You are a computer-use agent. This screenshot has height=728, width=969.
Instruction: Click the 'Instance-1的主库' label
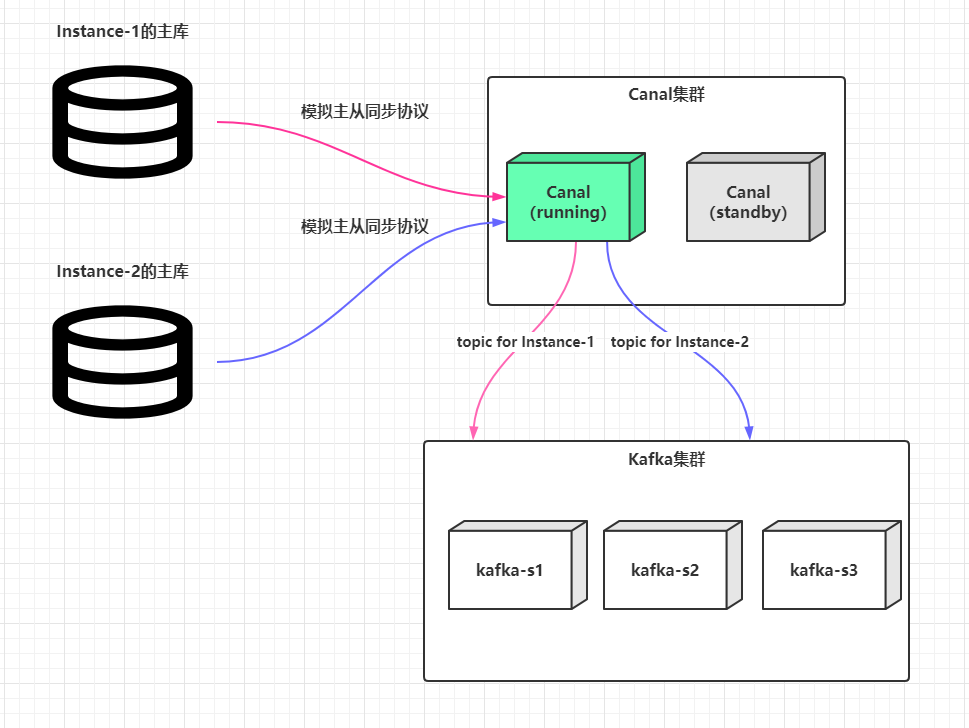122,32
